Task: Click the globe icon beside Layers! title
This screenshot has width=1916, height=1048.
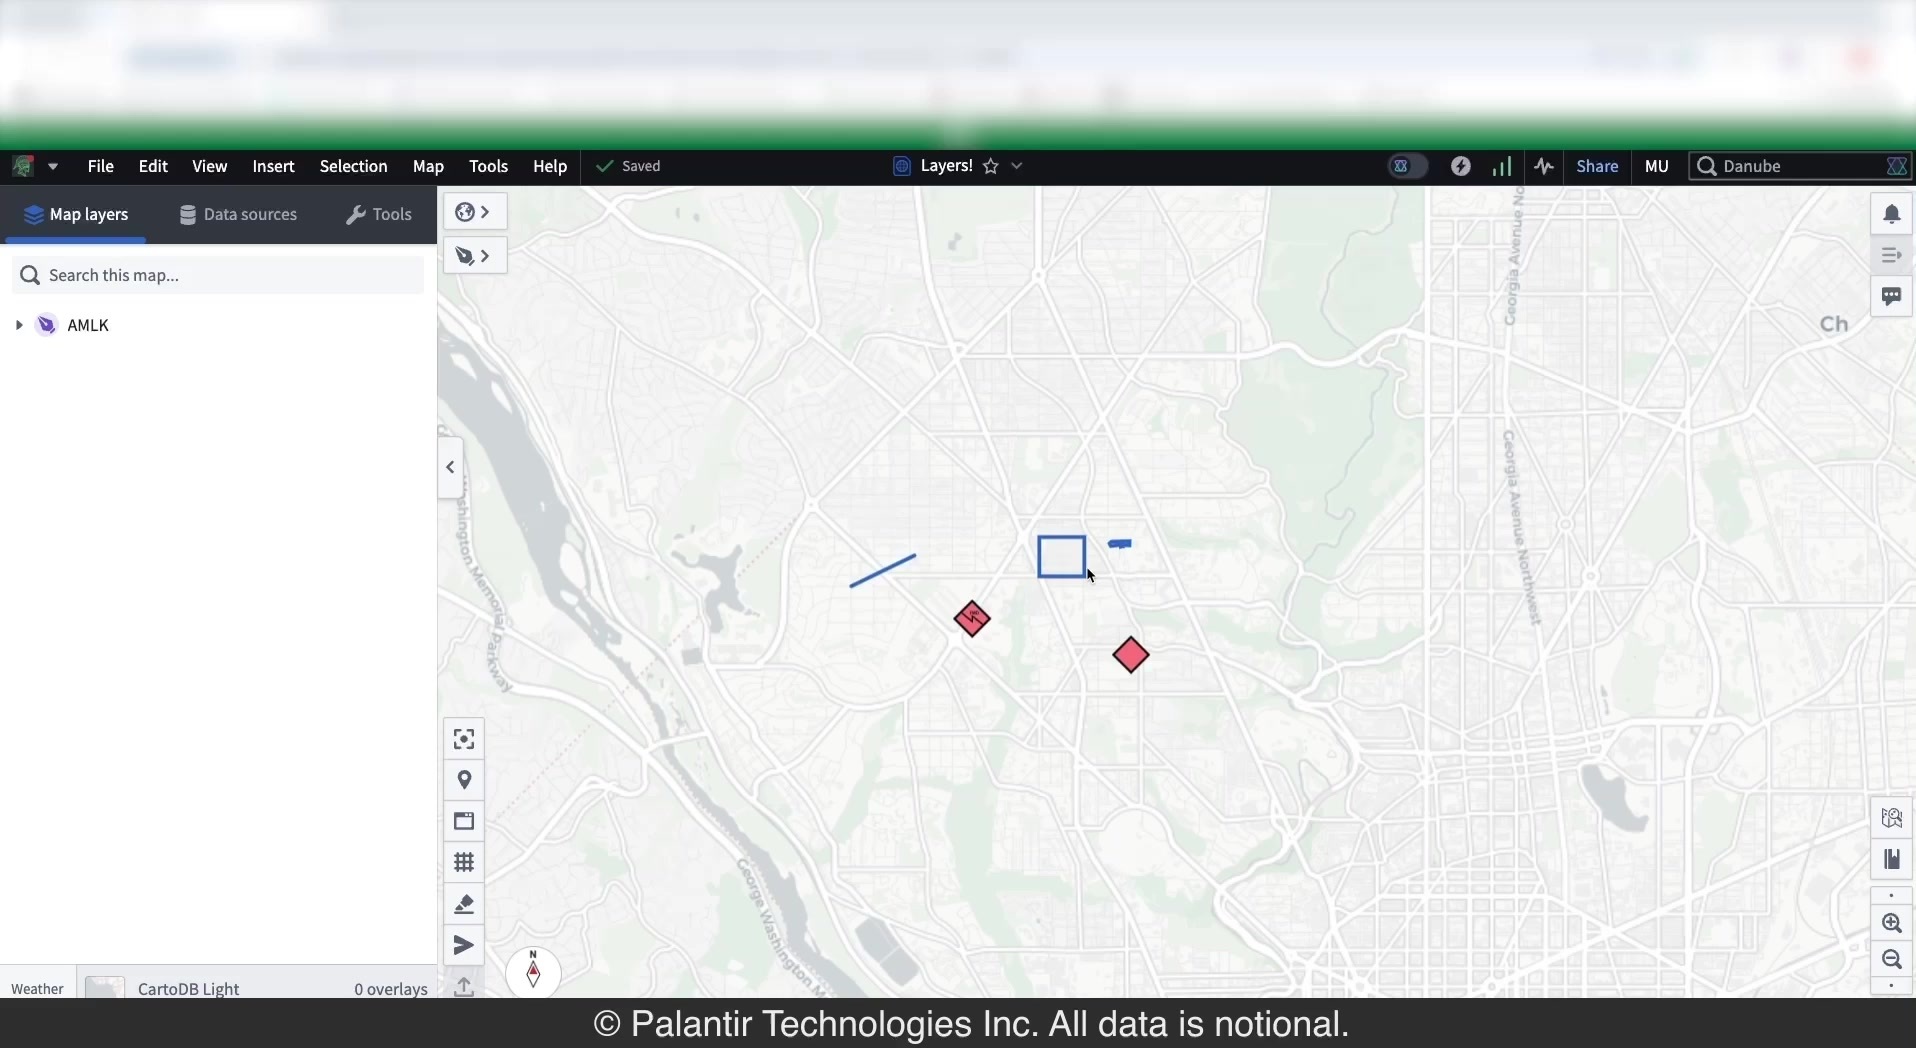Action: (x=902, y=166)
